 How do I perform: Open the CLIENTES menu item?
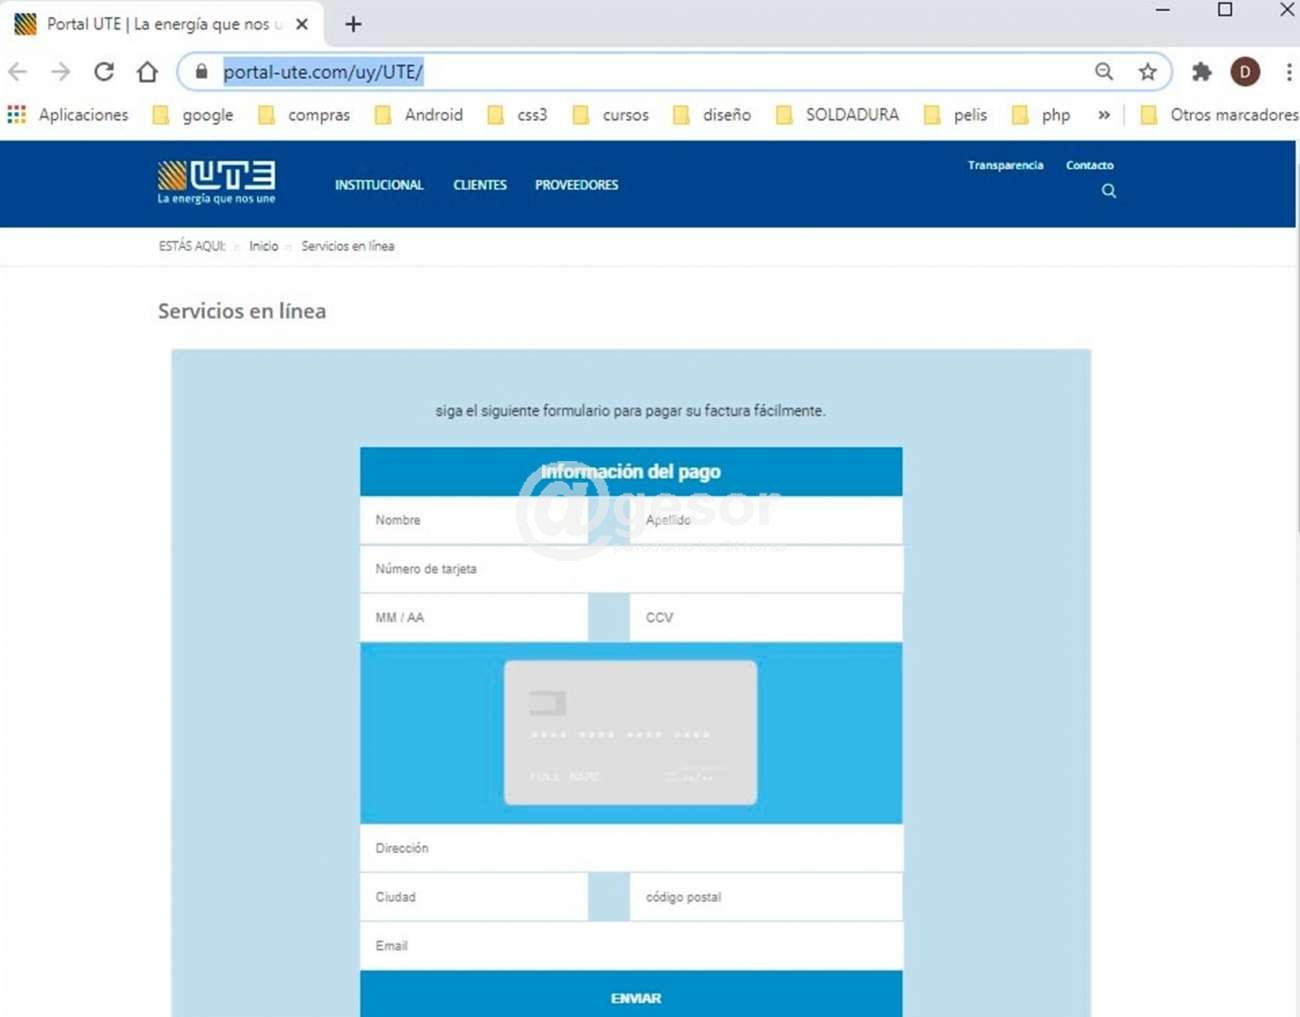coord(480,185)
